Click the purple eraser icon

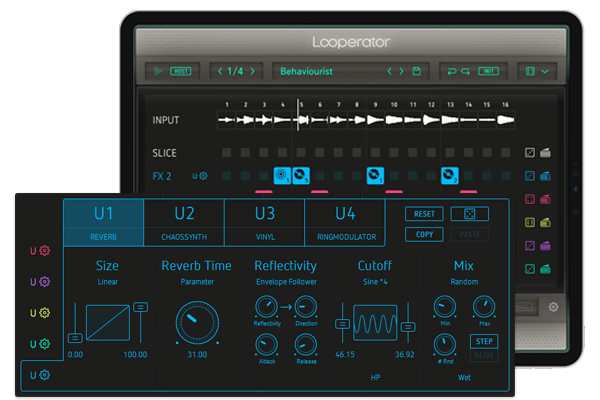tap(545, 245)
